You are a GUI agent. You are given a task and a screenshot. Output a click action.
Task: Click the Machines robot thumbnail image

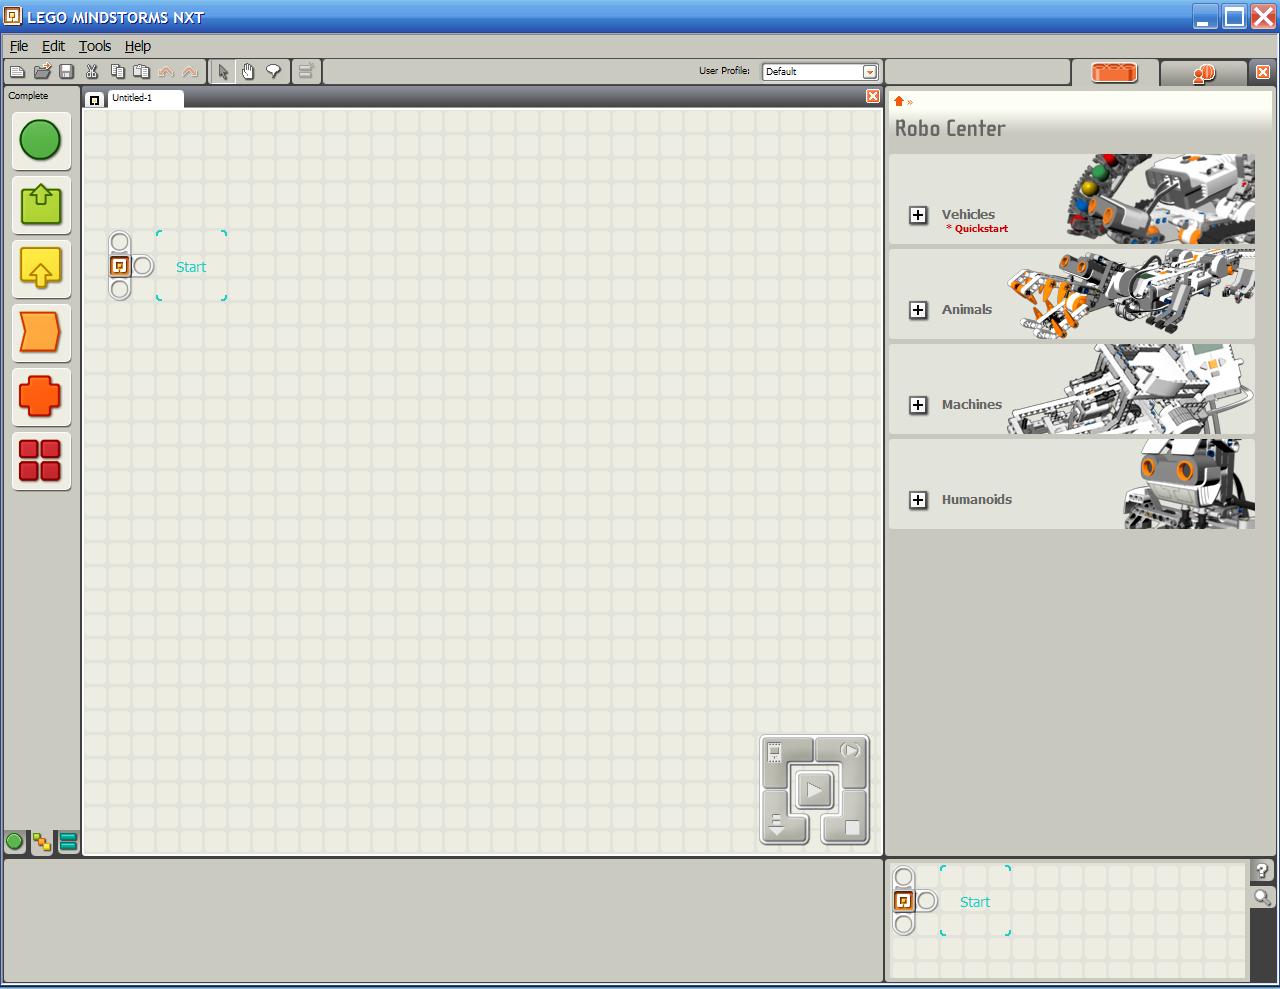point(1131,389)
